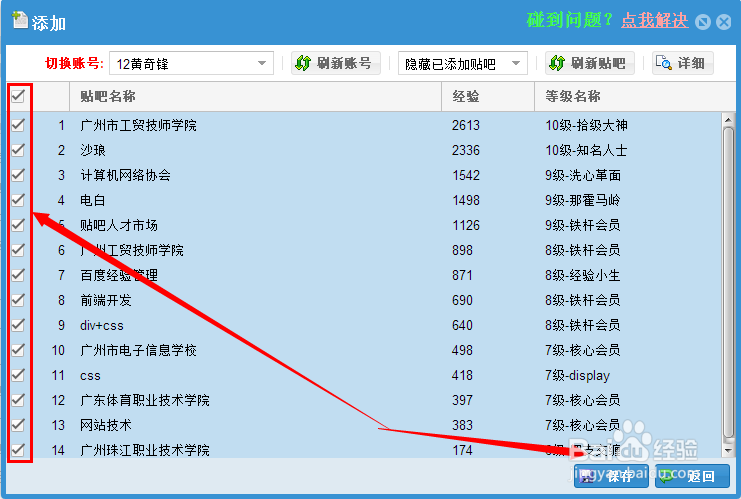The height and width of the screenshot is (499, 741).
Task: Open the account dropdown 12黄奇锋
Action: [x=191, y=63]
